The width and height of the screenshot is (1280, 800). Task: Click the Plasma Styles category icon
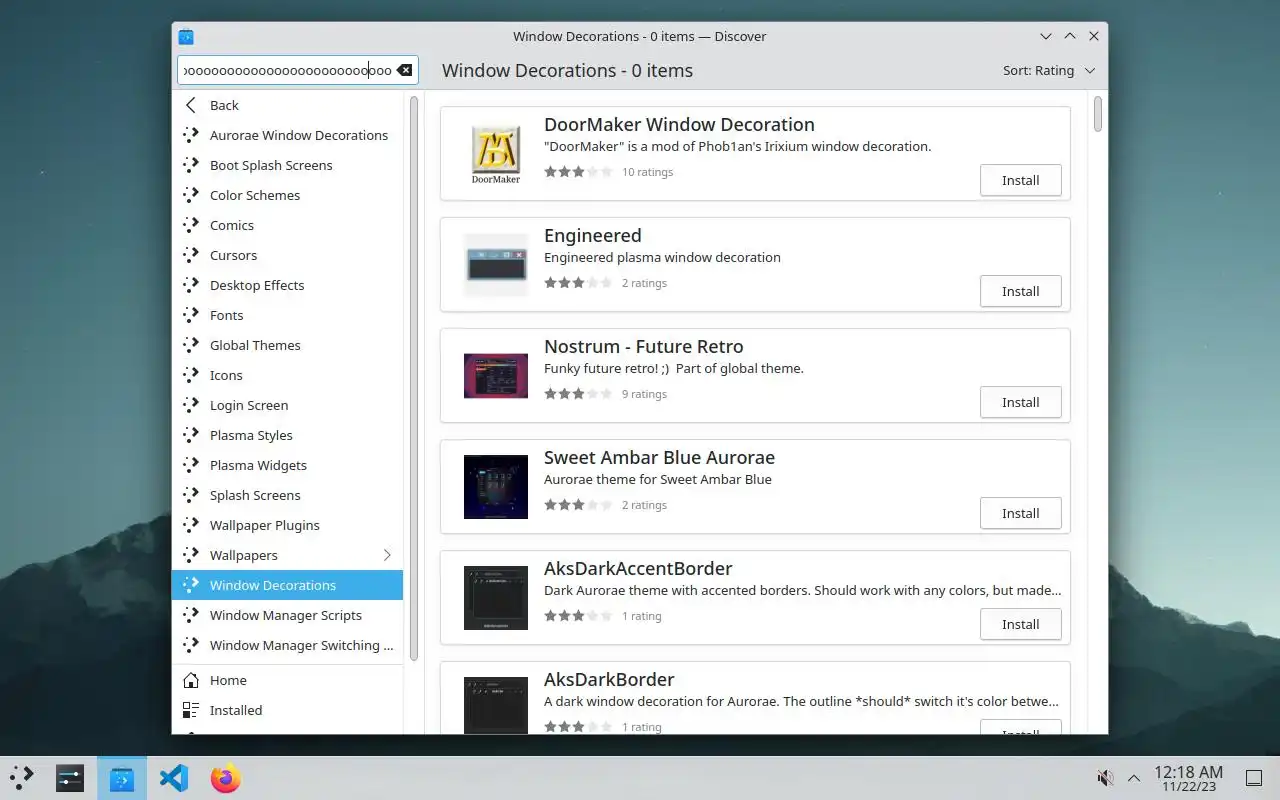tap(191, 435)
